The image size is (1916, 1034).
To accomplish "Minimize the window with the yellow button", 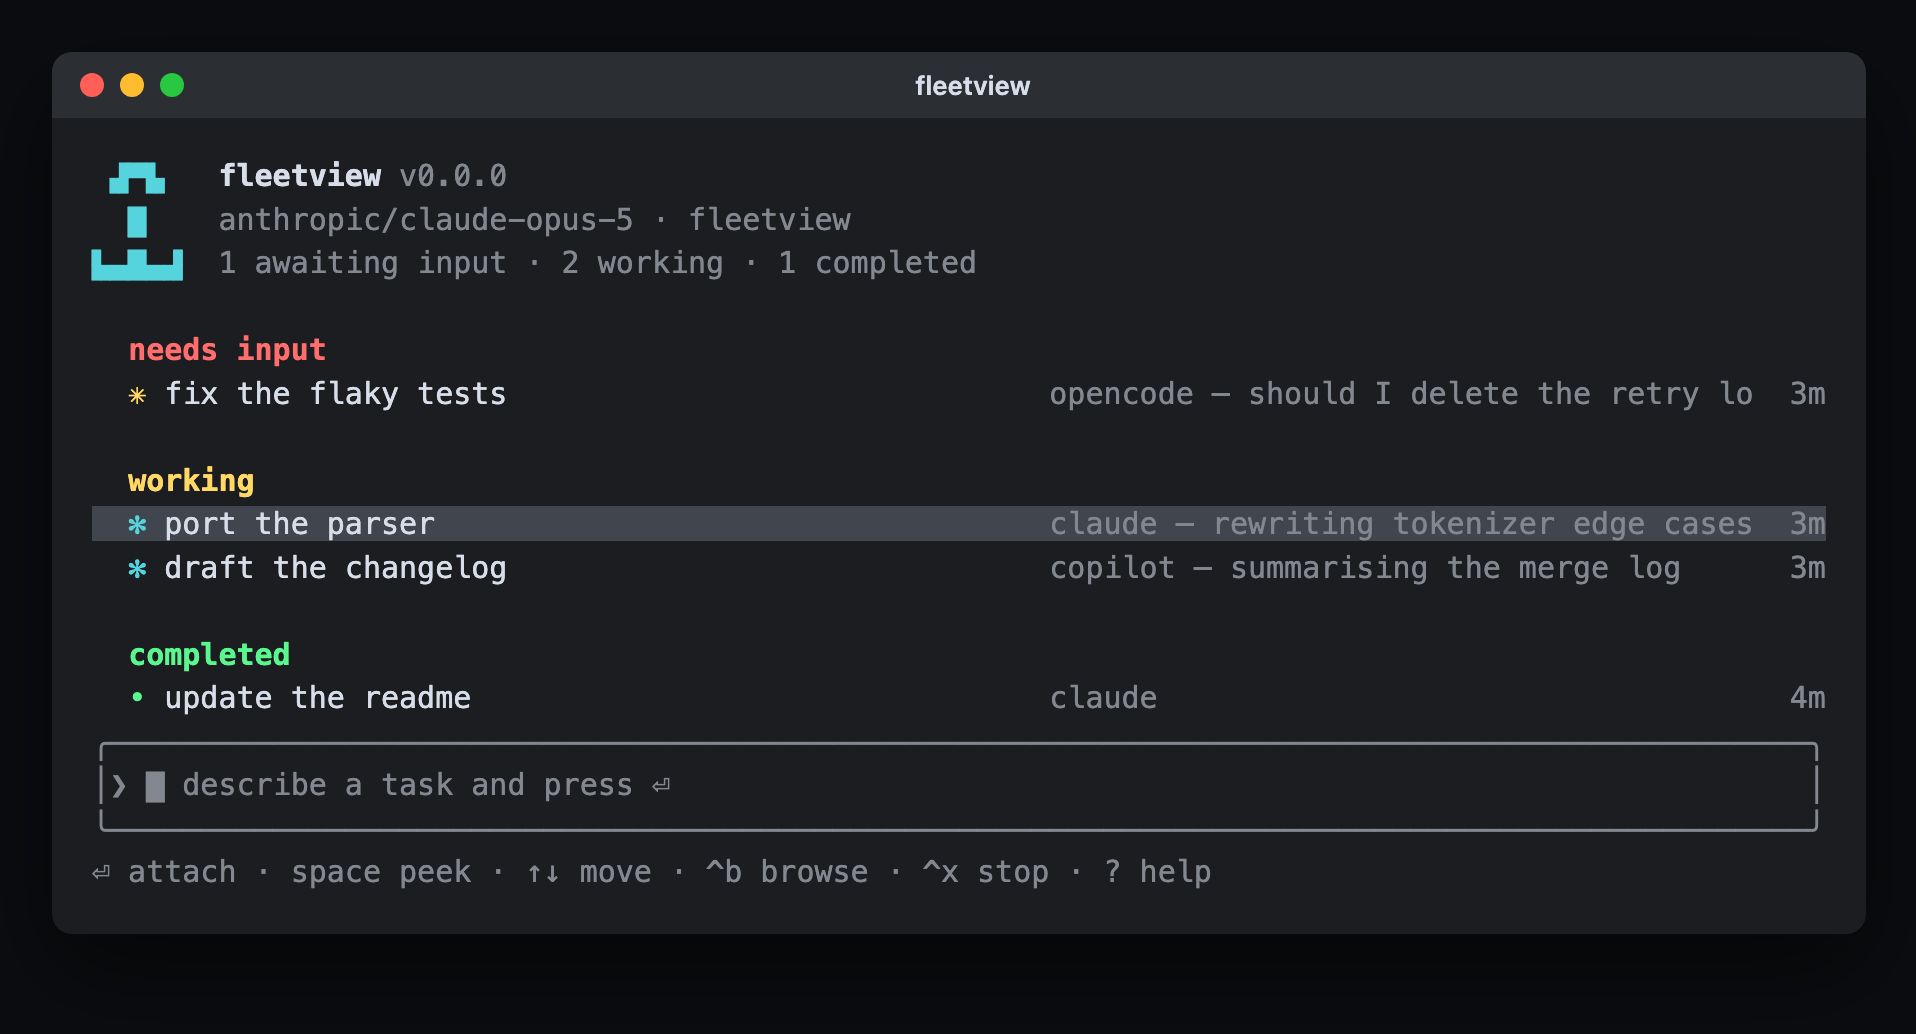I will 132,85.
